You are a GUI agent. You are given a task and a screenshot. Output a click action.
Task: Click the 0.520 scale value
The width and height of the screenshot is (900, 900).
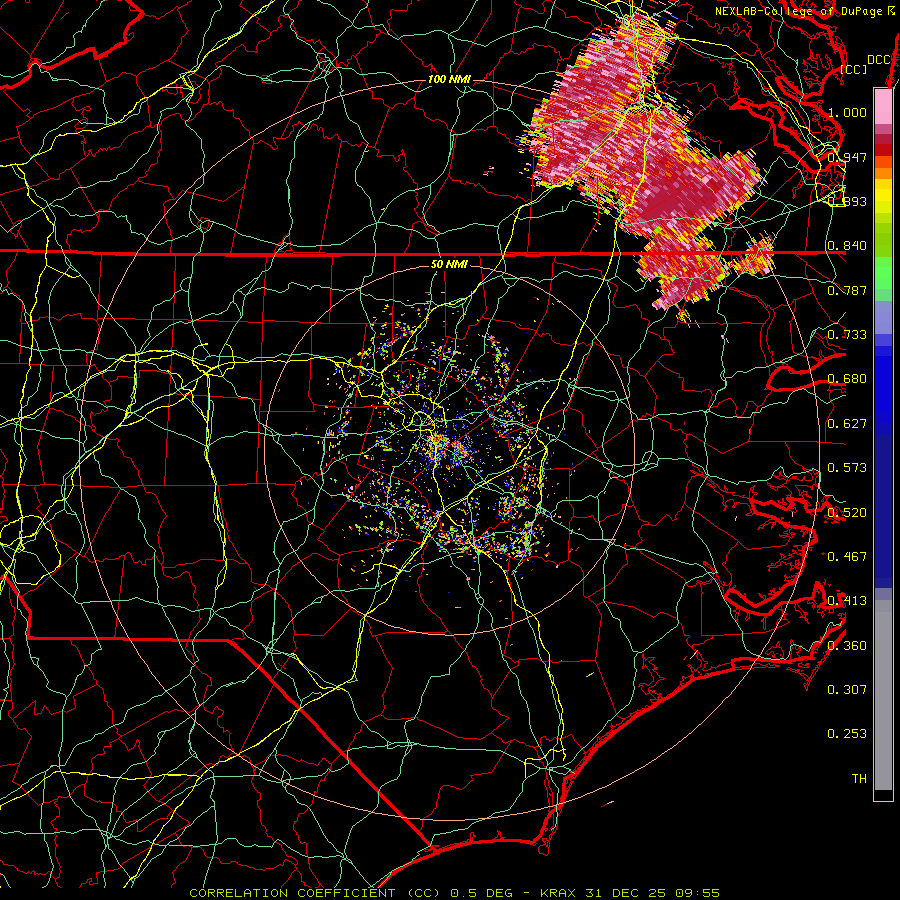point(847,513)
